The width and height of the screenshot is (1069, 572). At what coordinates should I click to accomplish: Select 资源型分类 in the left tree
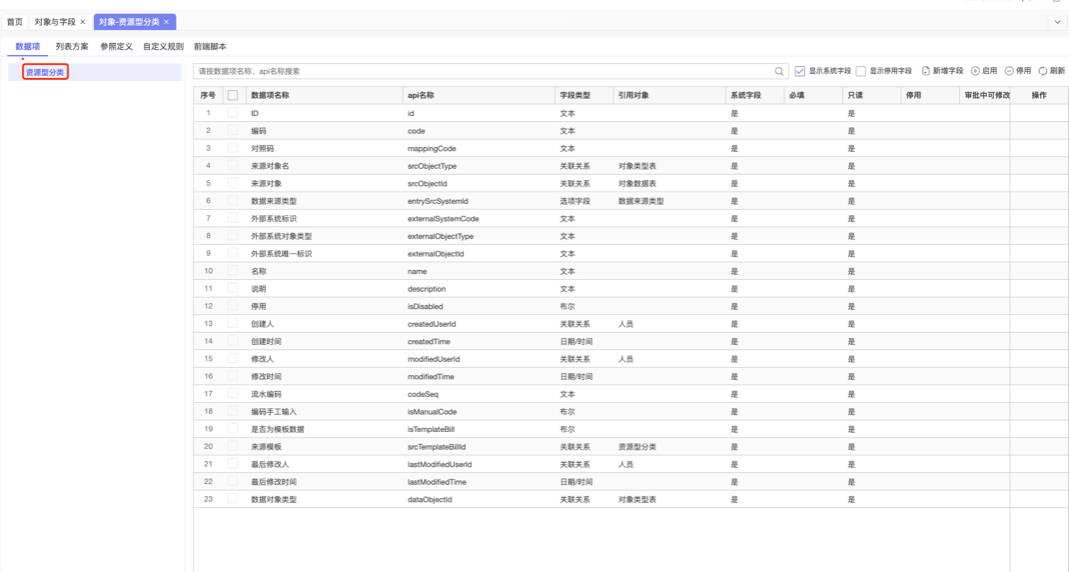pyautogui.click(x=45, y=72)
